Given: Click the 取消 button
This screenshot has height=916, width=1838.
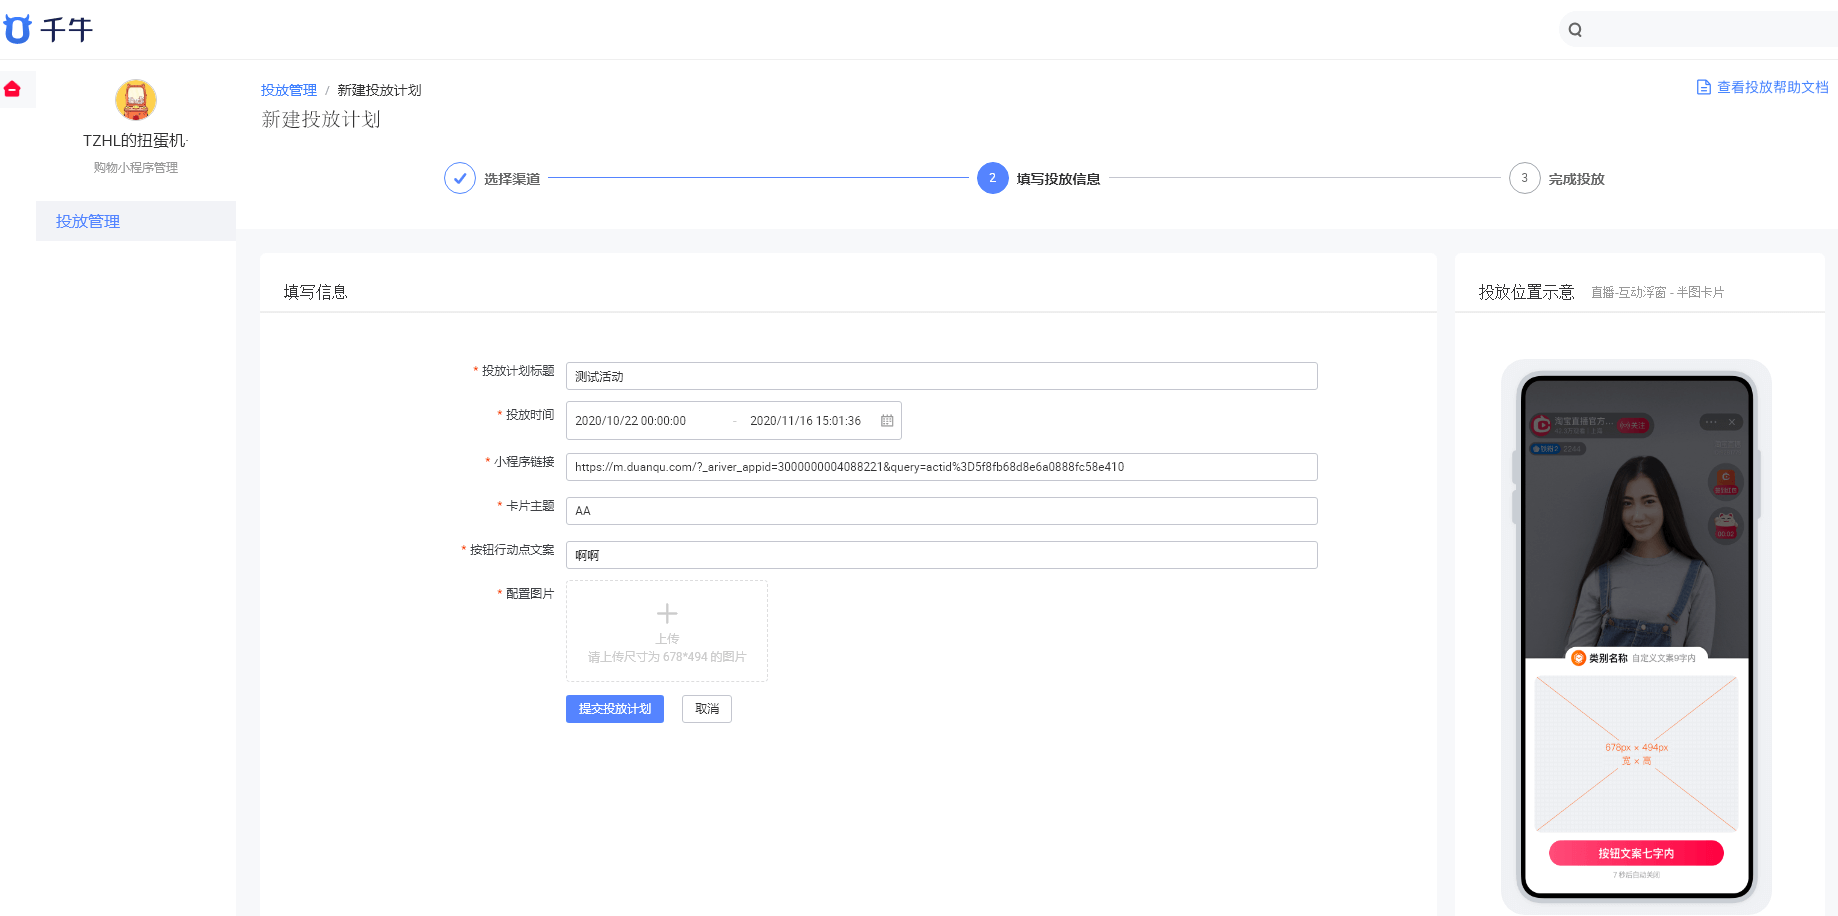Looking at the screenshot, I should coord(707,709).
